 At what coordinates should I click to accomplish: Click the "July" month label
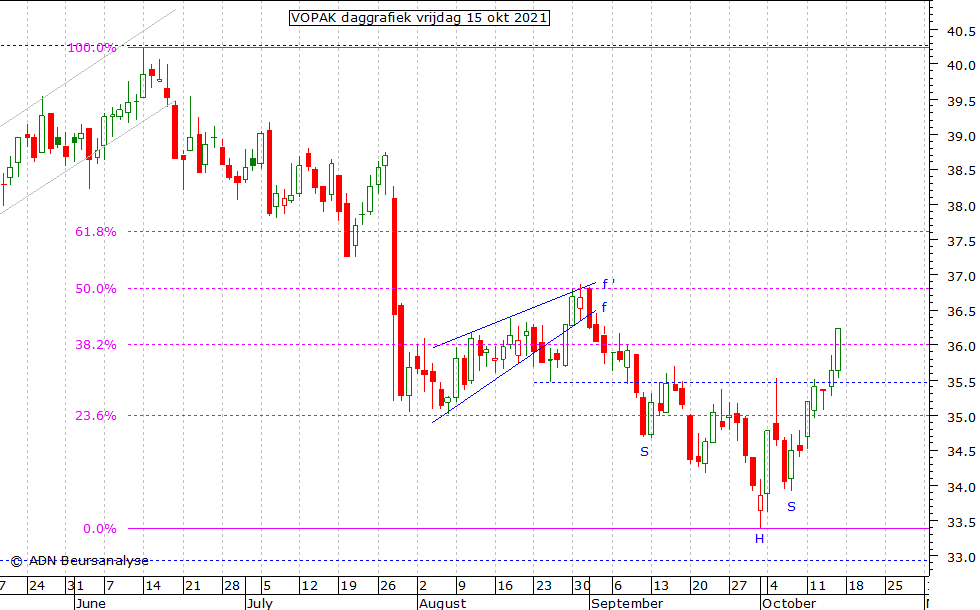pyautogui.click(x=260, y=603)
